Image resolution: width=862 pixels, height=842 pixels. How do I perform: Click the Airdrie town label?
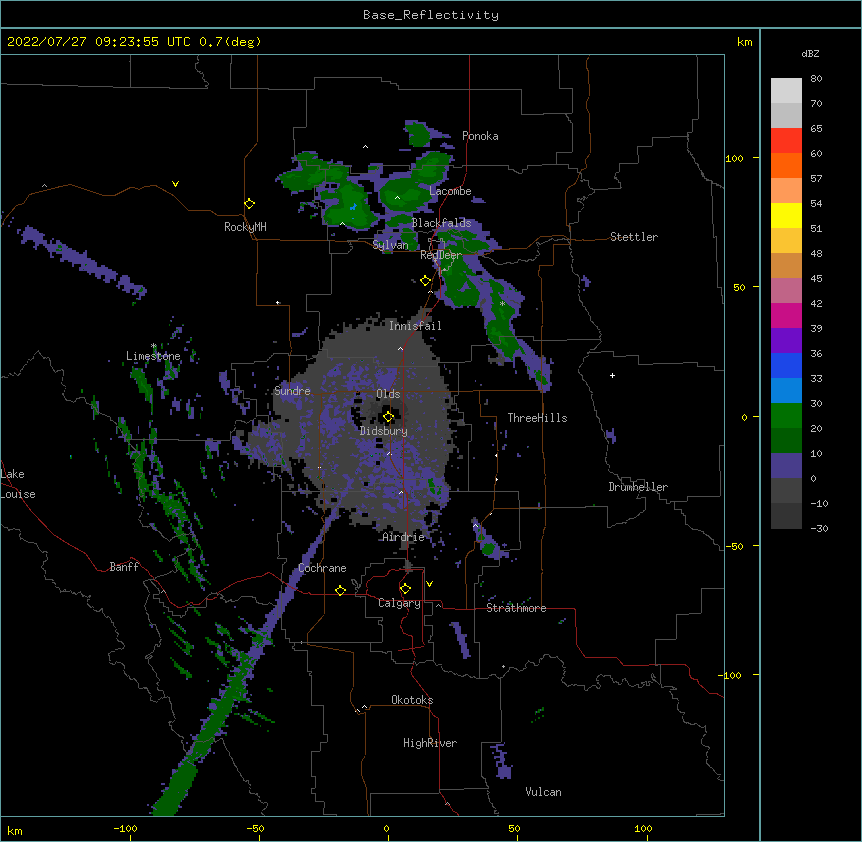[x=404, y=537]
